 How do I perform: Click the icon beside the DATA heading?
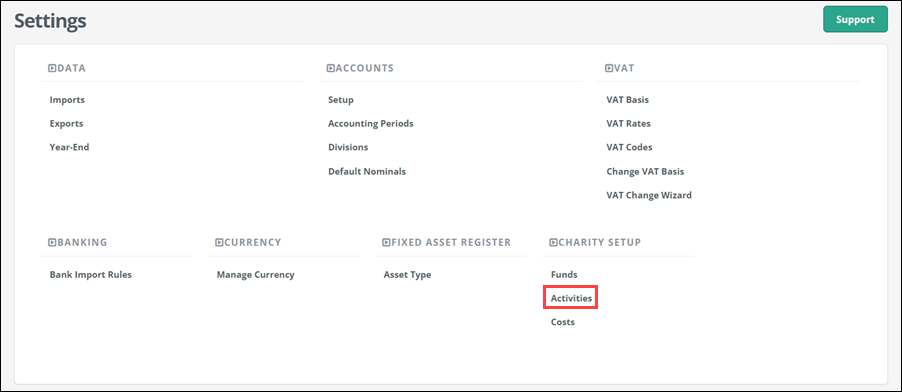[x=52, y=68]
